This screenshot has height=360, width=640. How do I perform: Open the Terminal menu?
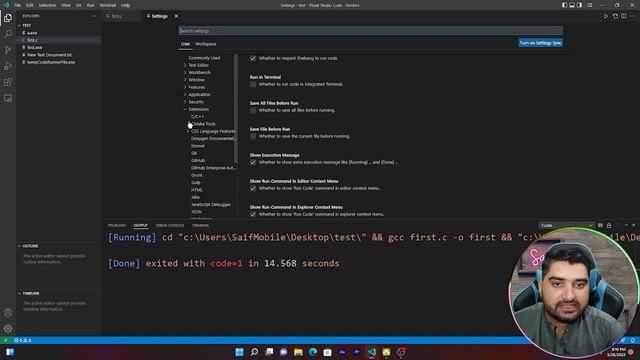point(107,5)
